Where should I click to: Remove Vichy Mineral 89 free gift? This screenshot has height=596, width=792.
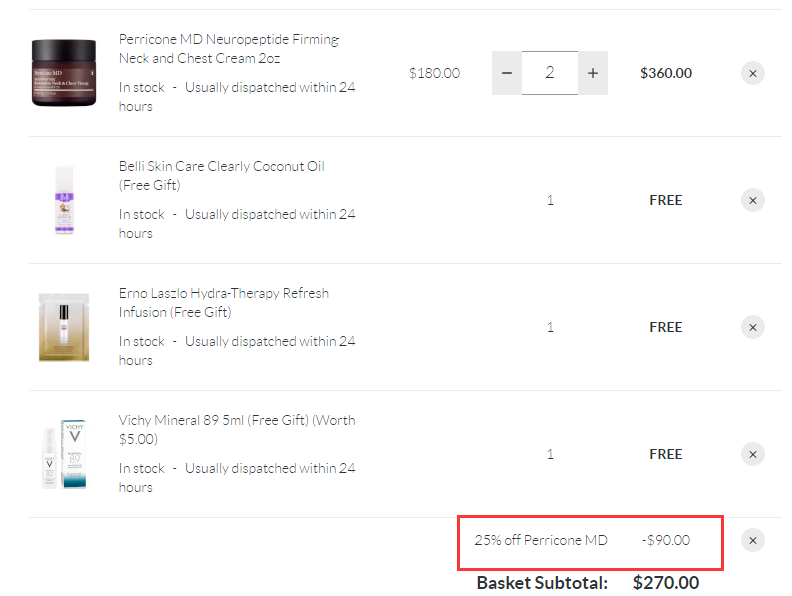(x=753, y=454)
